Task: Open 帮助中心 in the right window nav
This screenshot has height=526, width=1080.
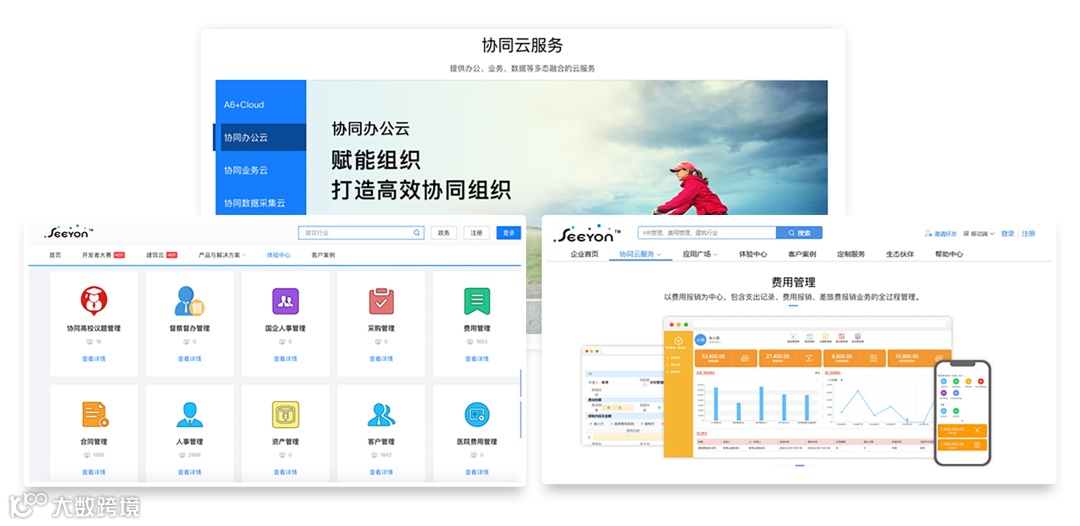Action: (948, 254)
